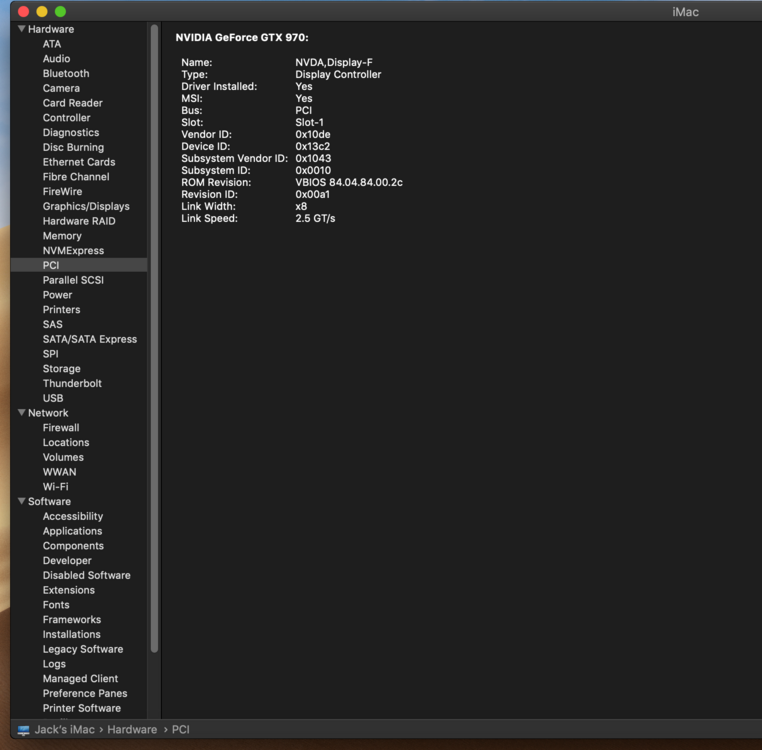The image size is (762, 750).
Task: Open Printer Software under Software
Action: tap(82, 708)
